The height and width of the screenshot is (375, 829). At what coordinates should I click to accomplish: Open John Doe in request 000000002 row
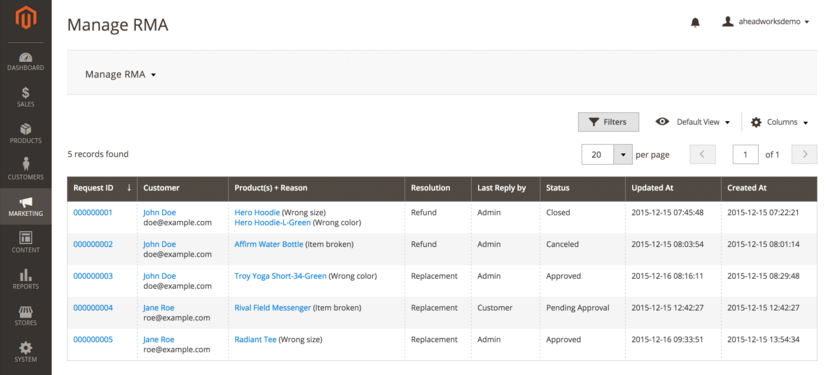pos(159,244)
